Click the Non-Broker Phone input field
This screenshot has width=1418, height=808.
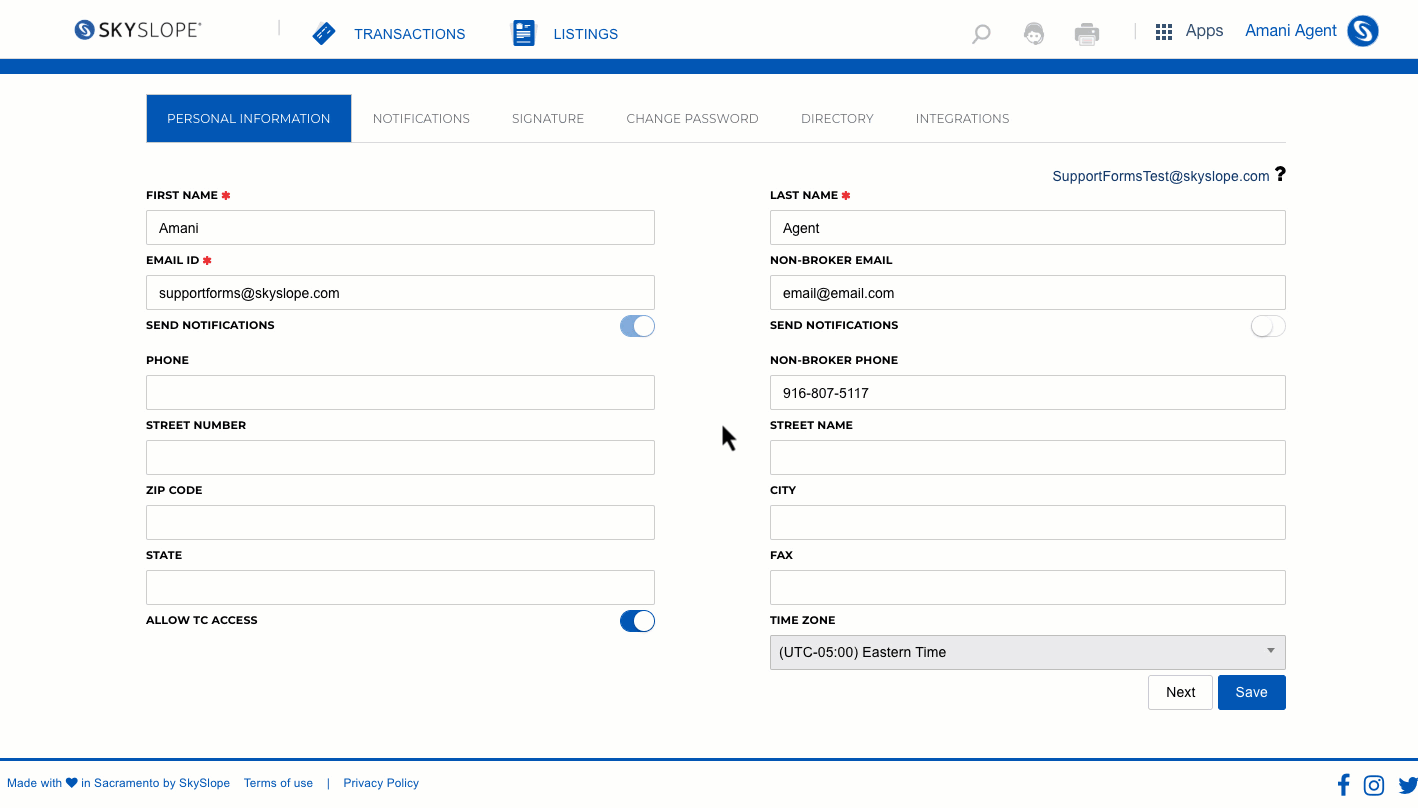[x=1027, y=392]
